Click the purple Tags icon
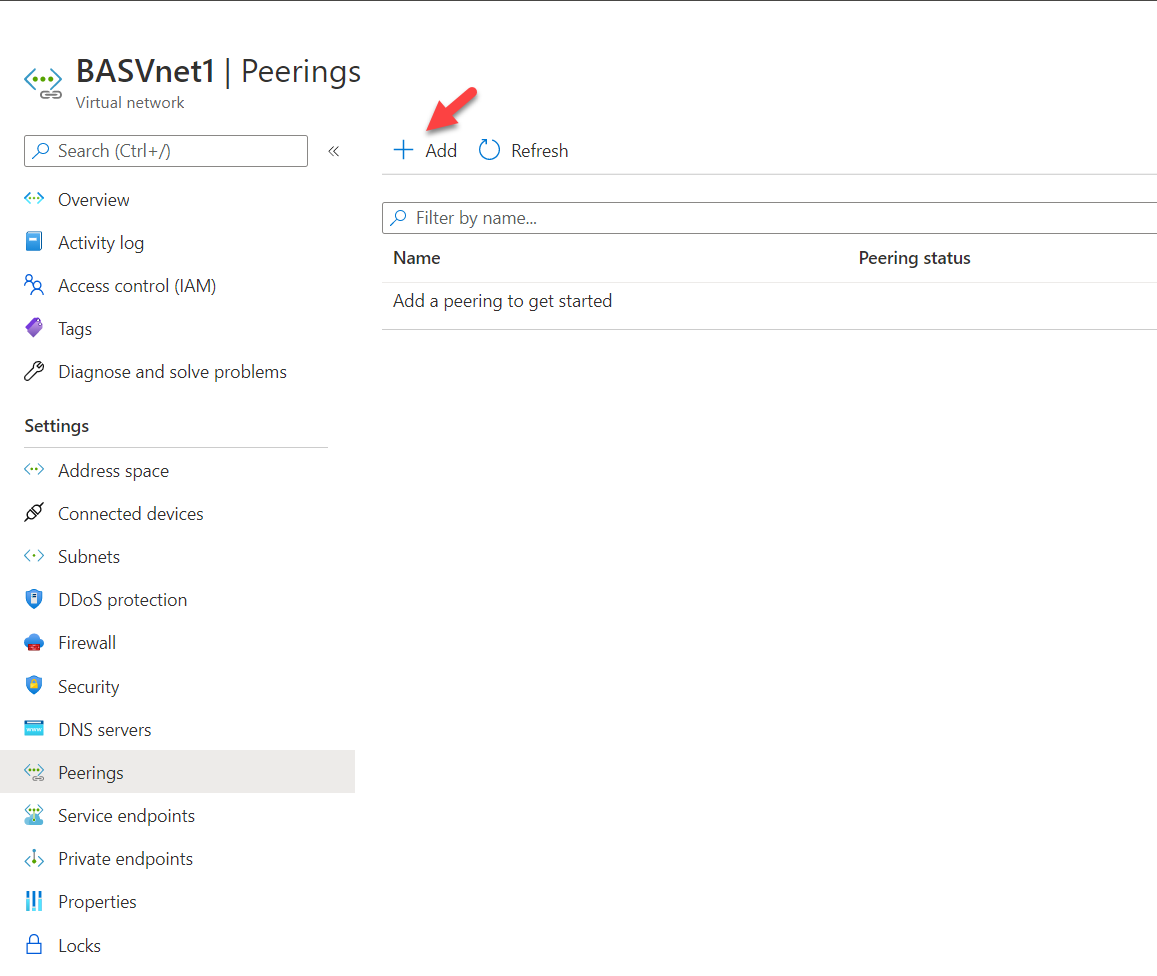 point(34,328)
